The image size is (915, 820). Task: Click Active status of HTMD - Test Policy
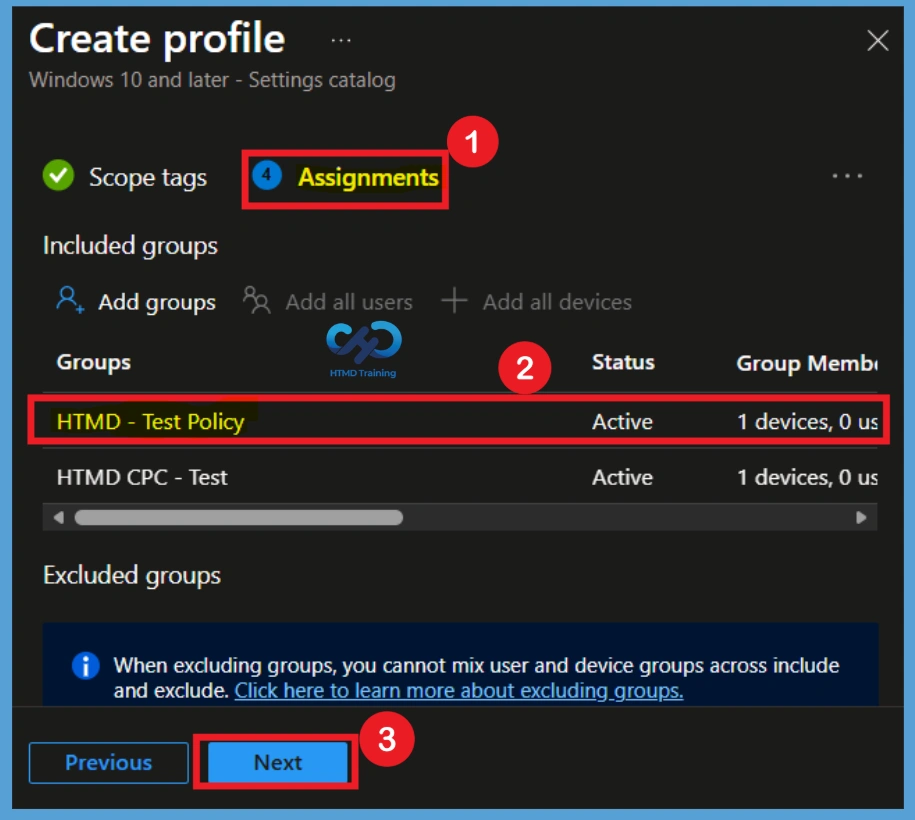coord(622,422)
